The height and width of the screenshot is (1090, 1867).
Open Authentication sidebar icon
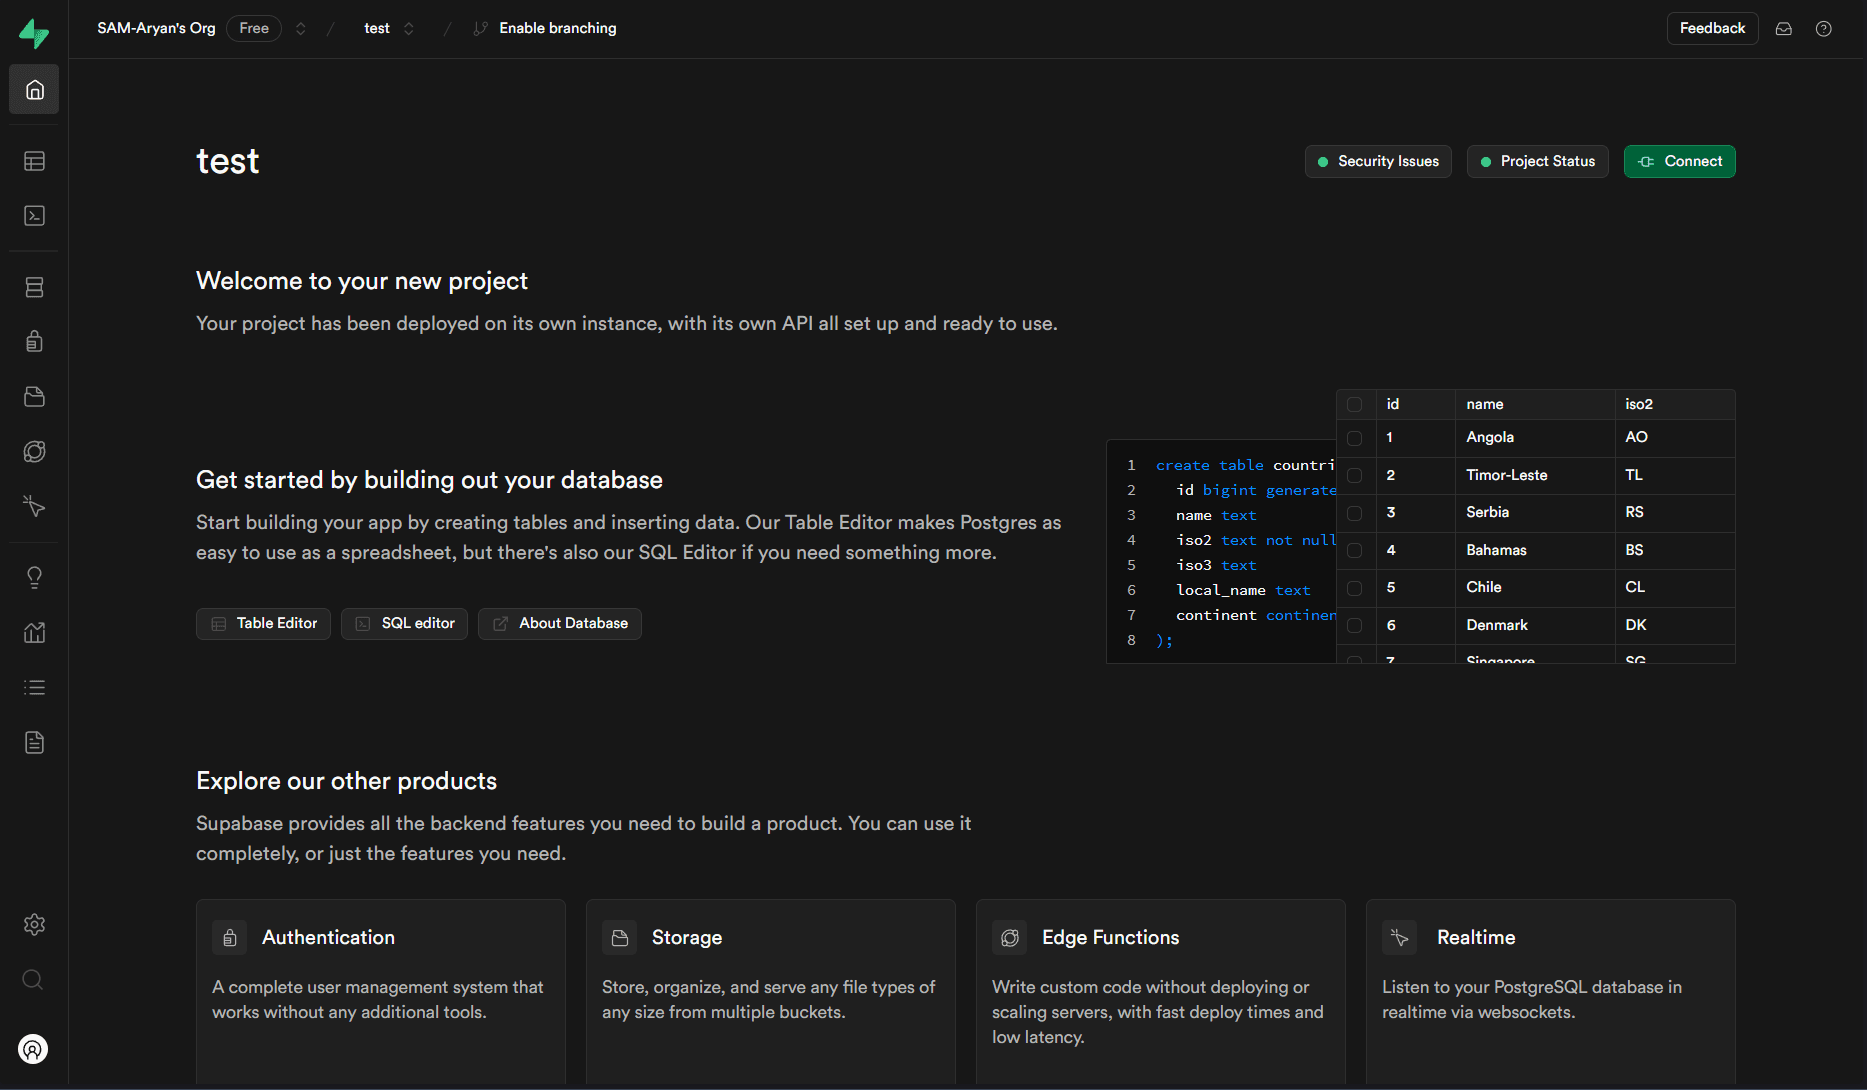[34, 342]
